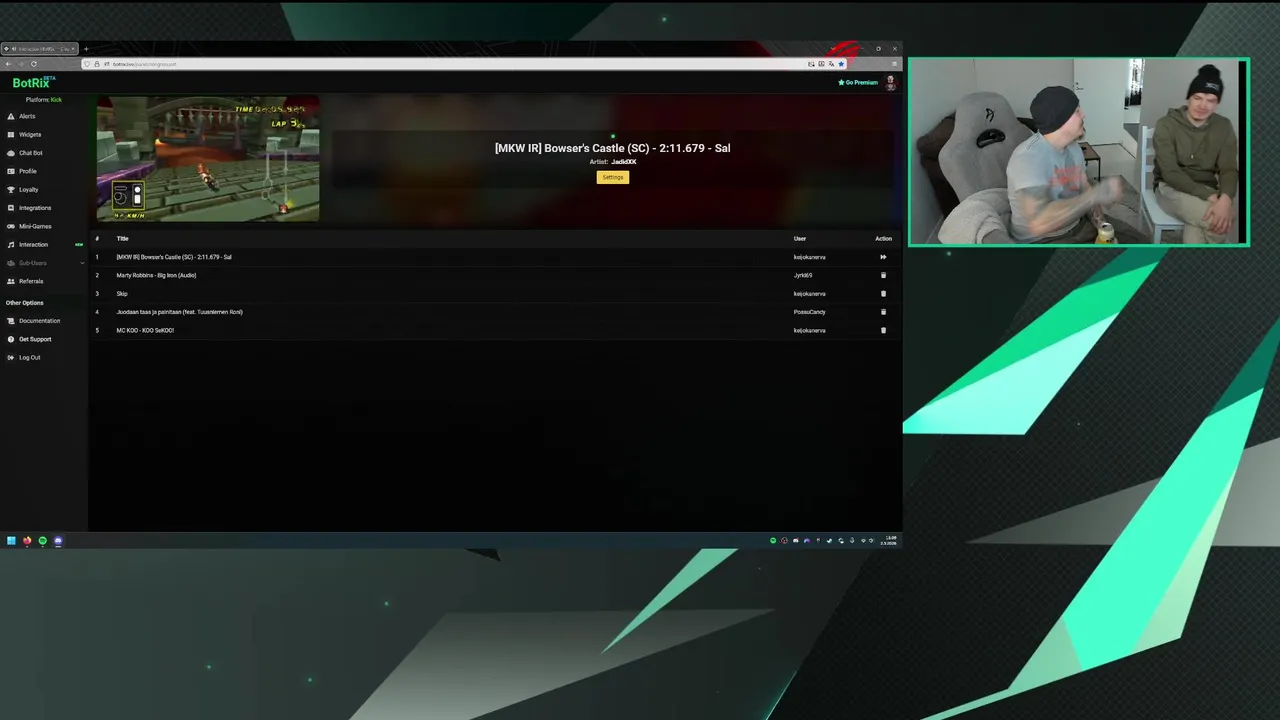Bookmark page with the star icon

[841, 64]
